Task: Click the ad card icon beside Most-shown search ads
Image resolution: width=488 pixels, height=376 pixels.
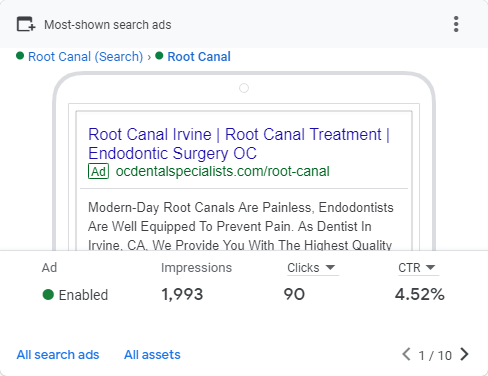Action: tap(26, 24)
